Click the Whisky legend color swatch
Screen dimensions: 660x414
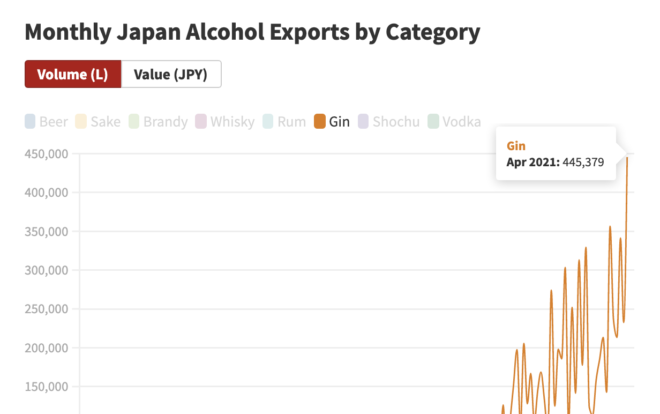coord(201,121)
